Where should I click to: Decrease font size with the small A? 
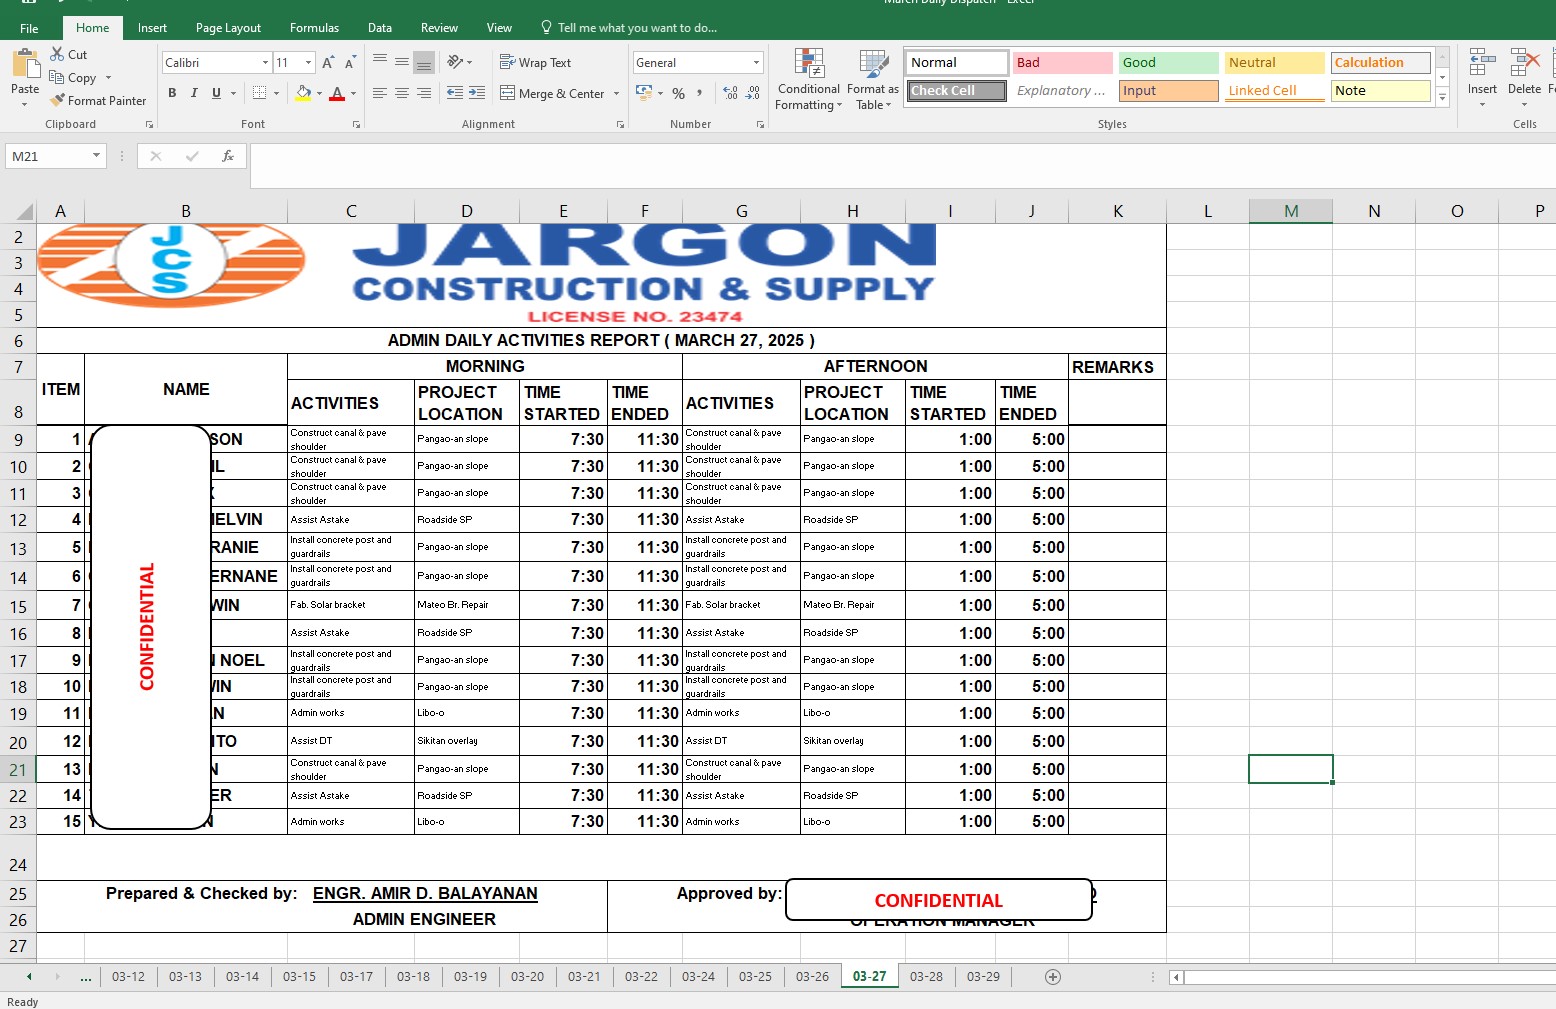pyautogui.click(x=349, y=62)
